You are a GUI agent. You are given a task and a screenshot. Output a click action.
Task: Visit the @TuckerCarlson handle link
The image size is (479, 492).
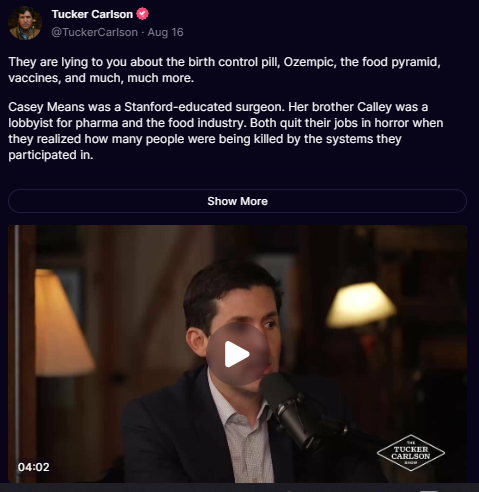tap(95, 32)
